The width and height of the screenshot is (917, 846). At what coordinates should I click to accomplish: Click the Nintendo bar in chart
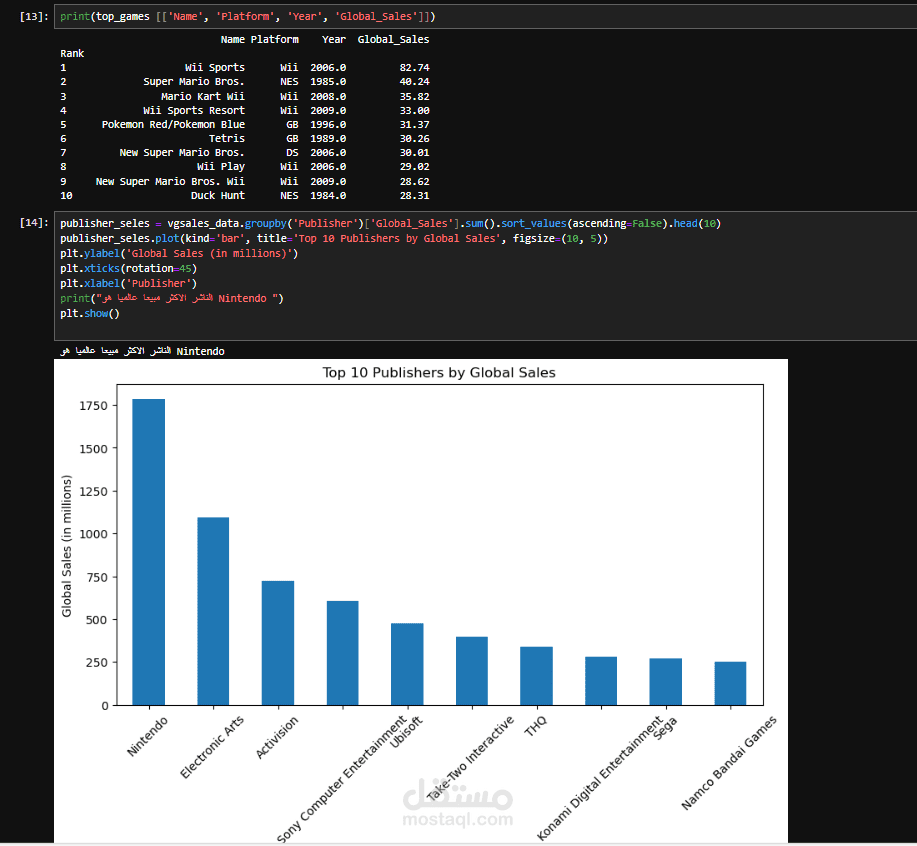point(149,552)
